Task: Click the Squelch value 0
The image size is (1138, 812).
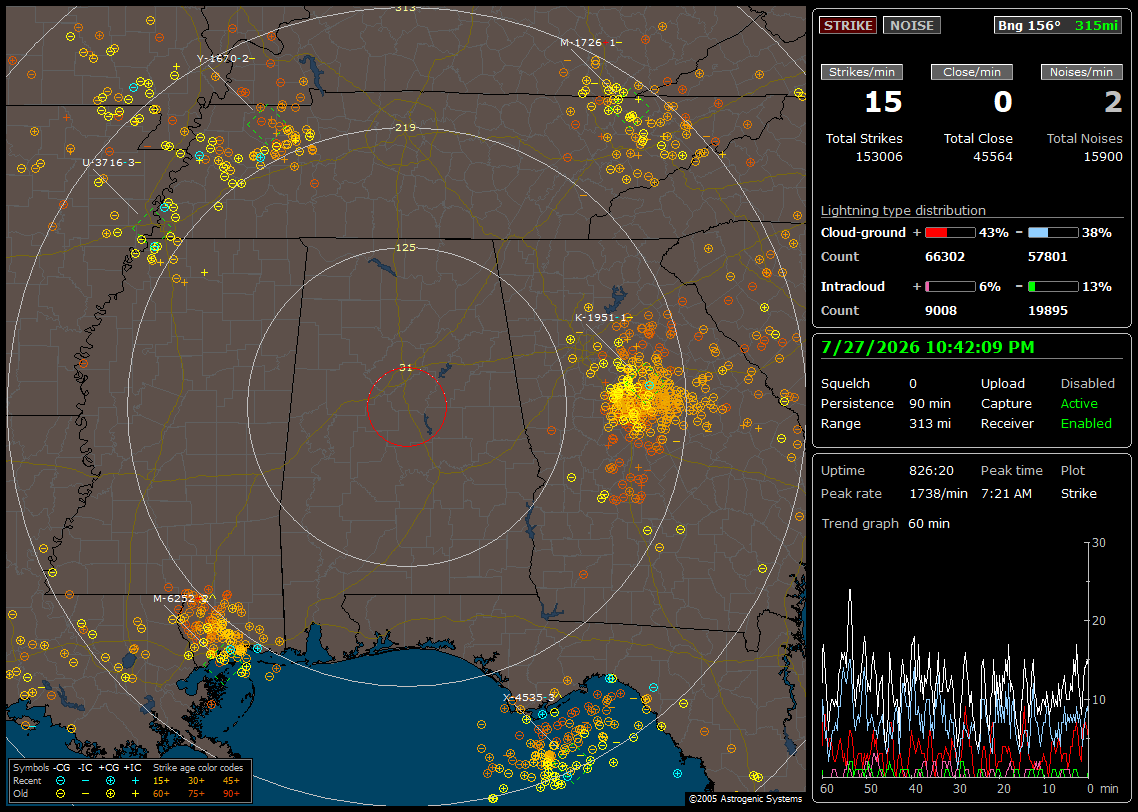Action: click(x=913, y=384)
